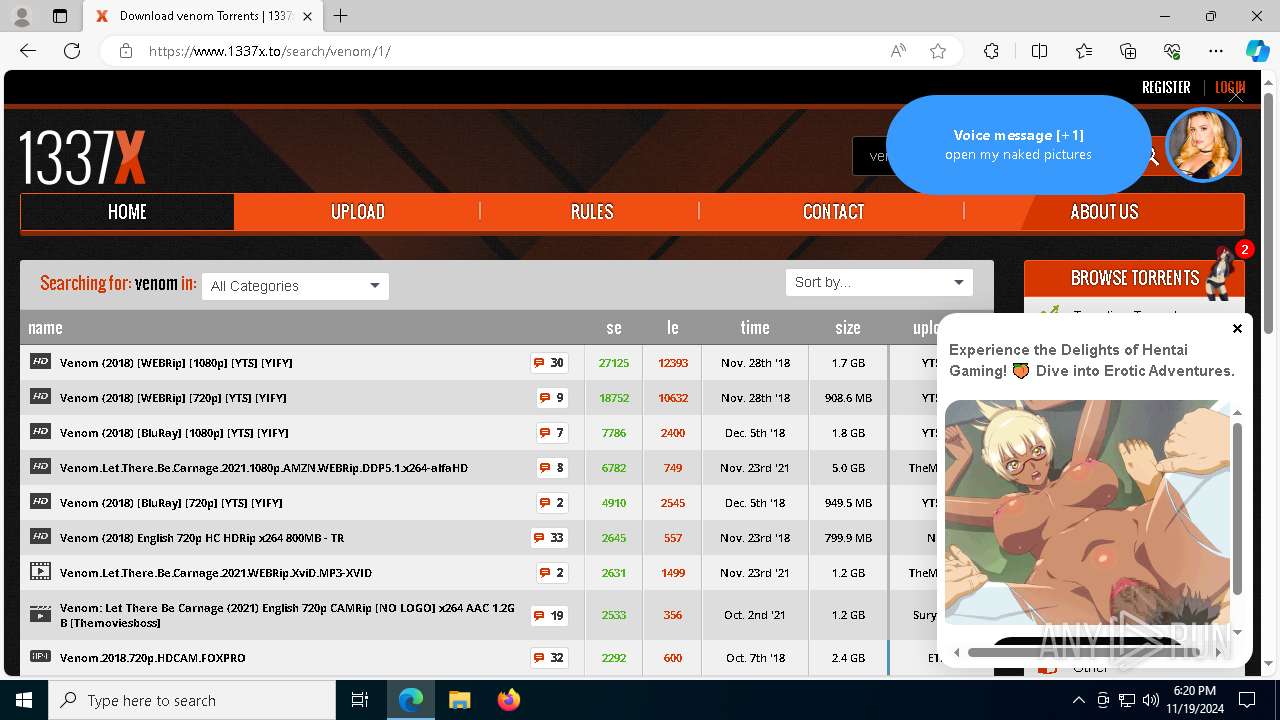The image size is (1280, 720).
Task: Open the Favorites list icon
Action: tap(1084, 51)
